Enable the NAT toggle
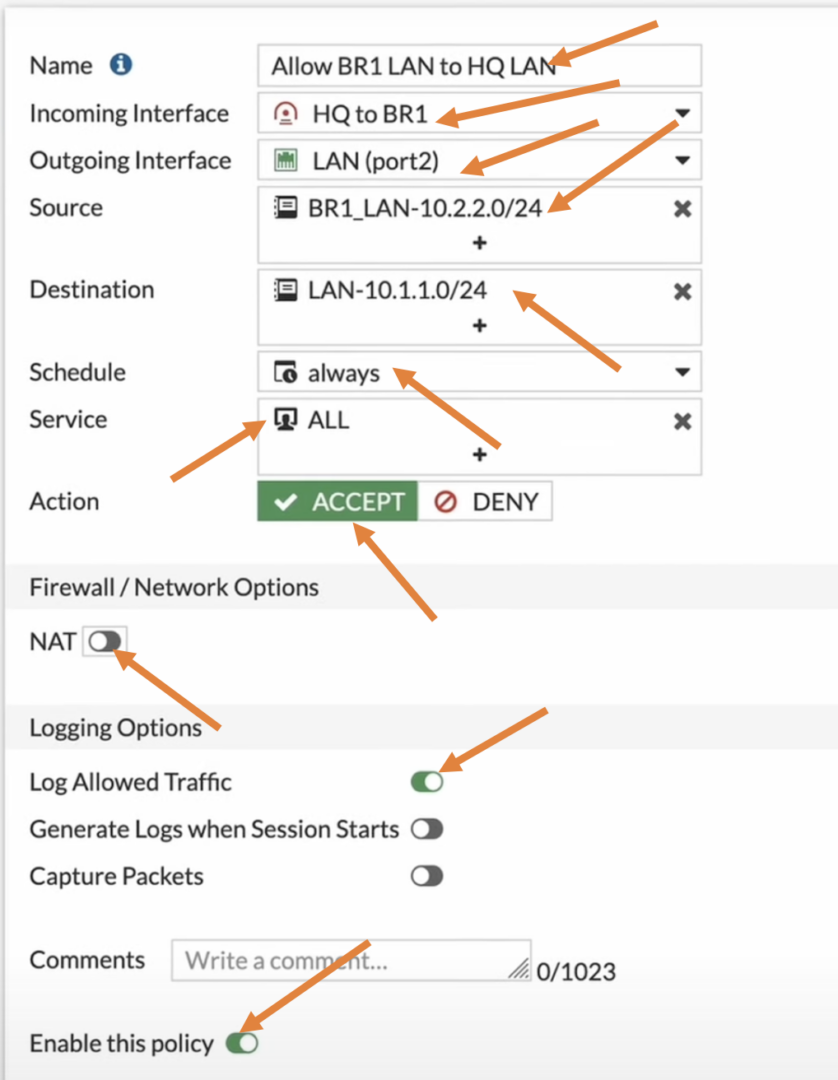This screenshot has width=838, height=1080. 105,641
